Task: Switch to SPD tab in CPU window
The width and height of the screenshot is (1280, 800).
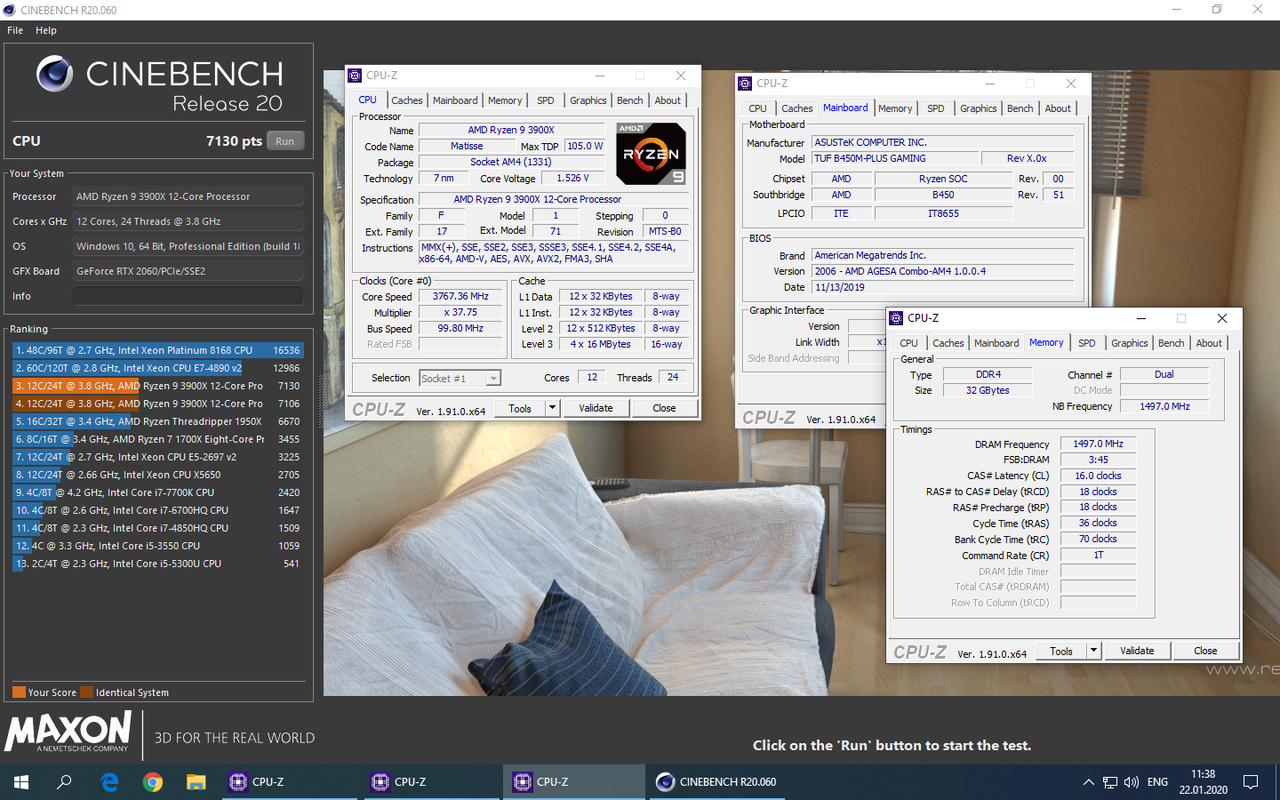Action: coord(545,100)
